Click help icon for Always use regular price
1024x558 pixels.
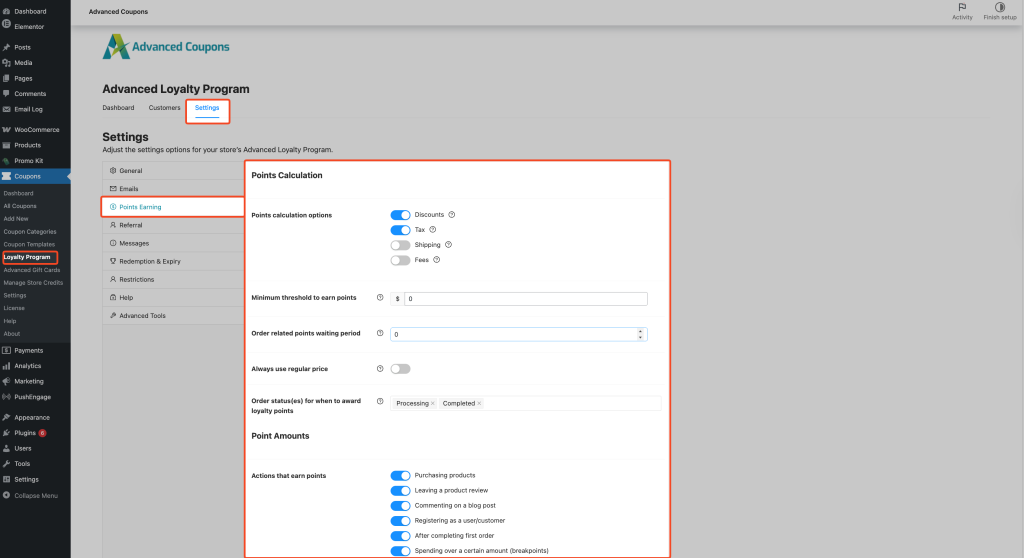380,369
